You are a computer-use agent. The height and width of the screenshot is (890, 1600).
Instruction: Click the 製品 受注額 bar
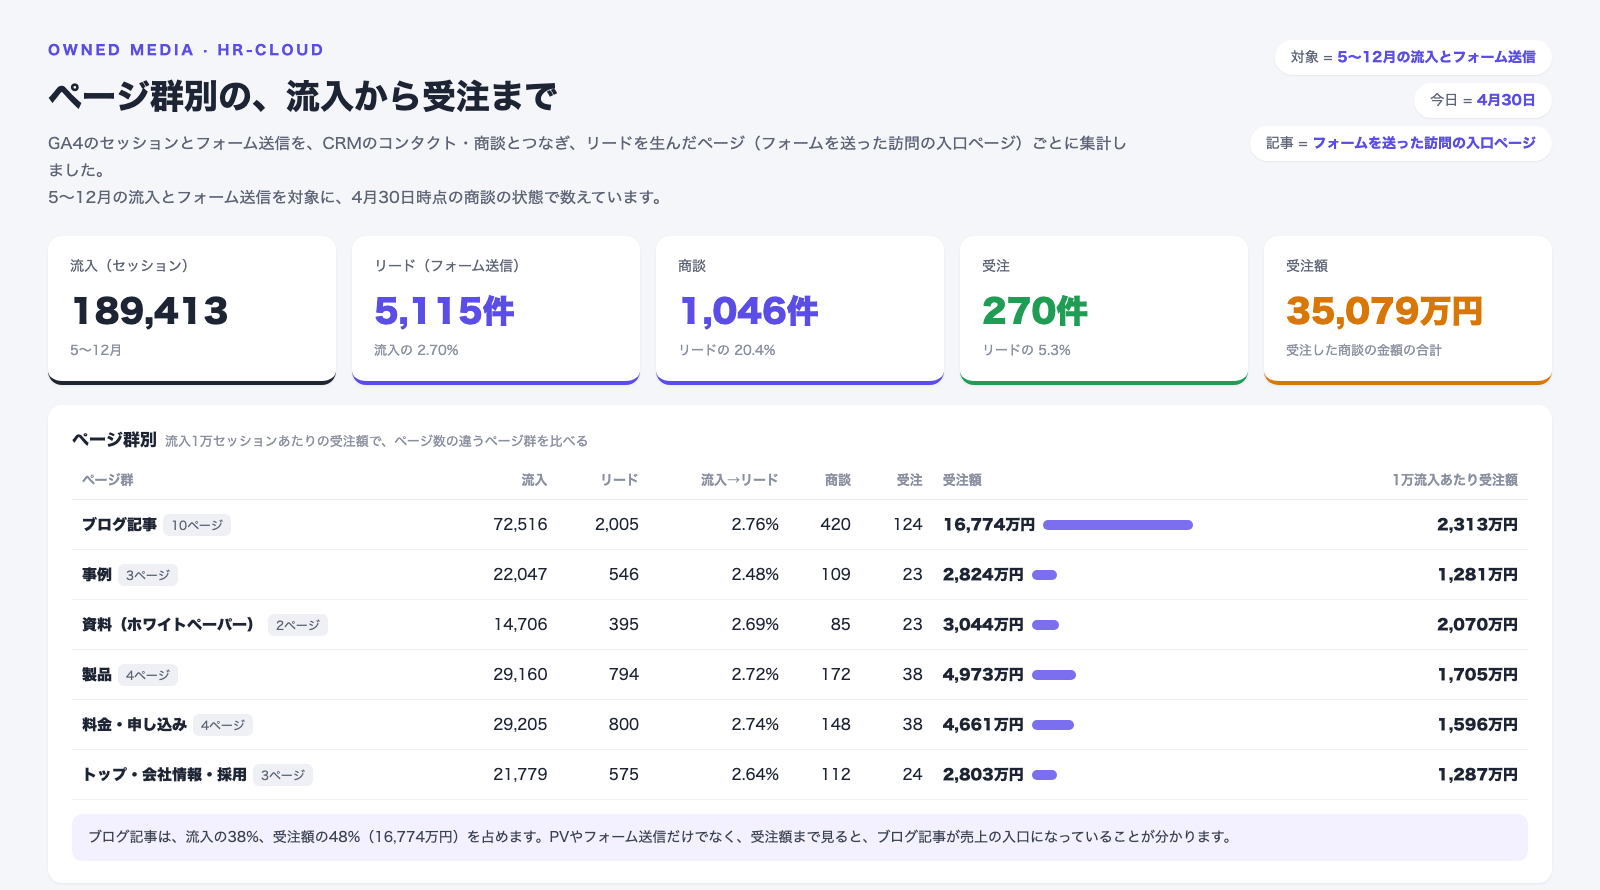coord(1054,675)
